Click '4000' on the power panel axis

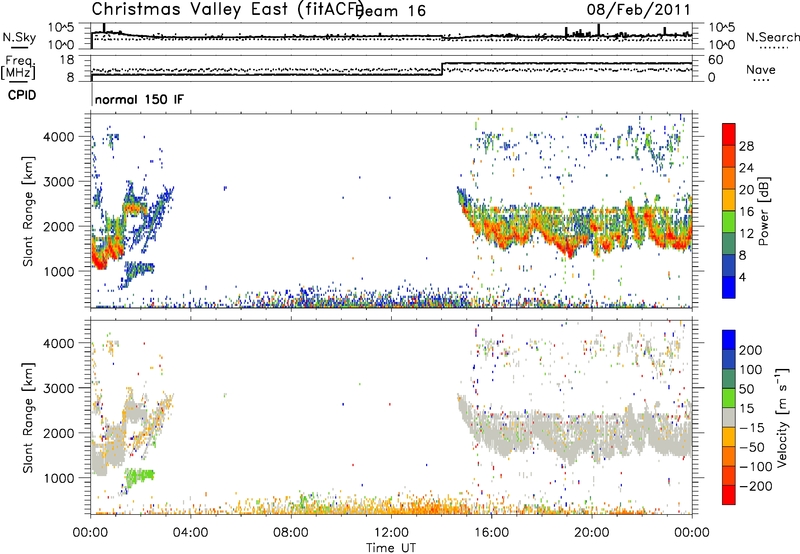(x=59, y=137)
